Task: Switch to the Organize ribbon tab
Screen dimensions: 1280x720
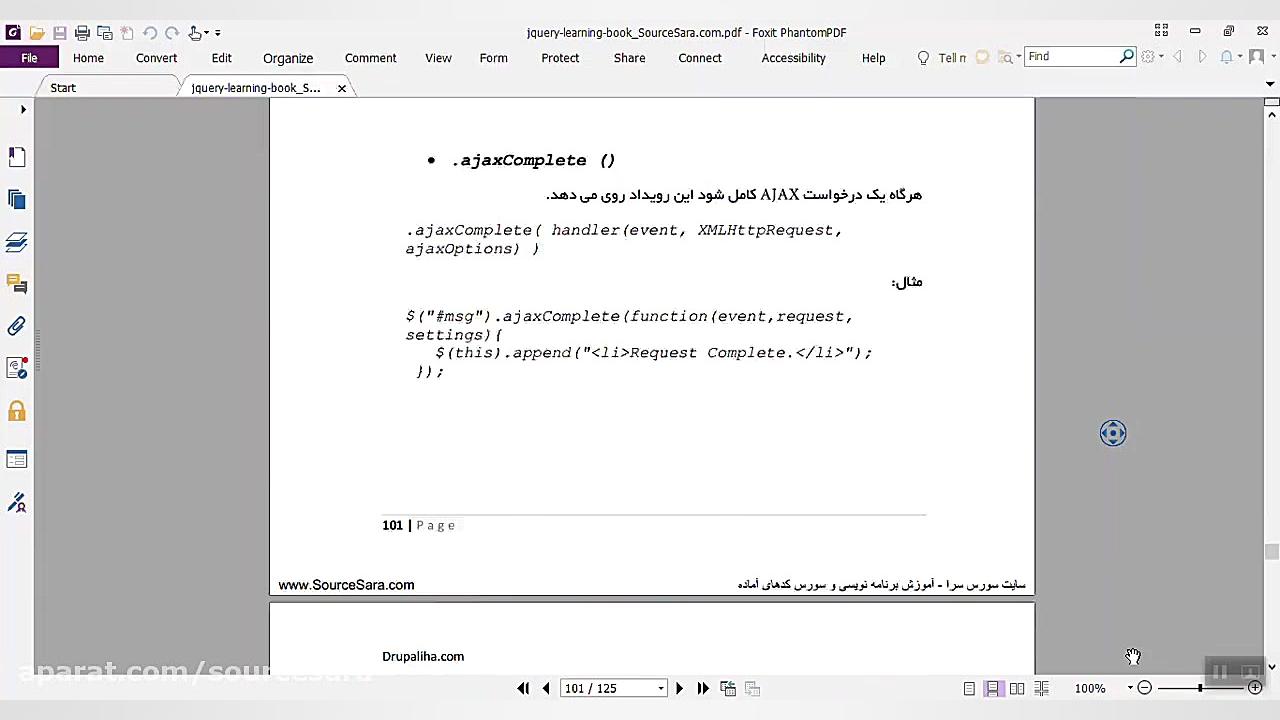Action: [288, 58]
